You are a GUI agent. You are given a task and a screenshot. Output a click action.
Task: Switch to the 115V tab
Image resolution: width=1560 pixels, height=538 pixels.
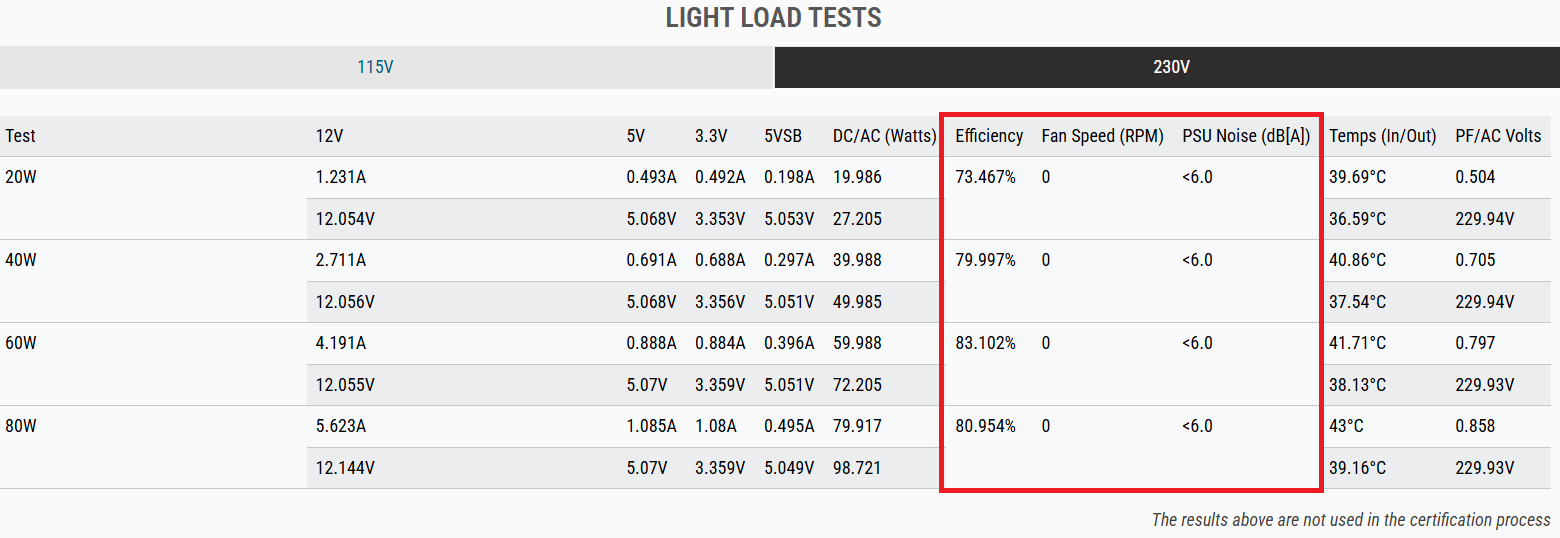click(x=387, y=67)
